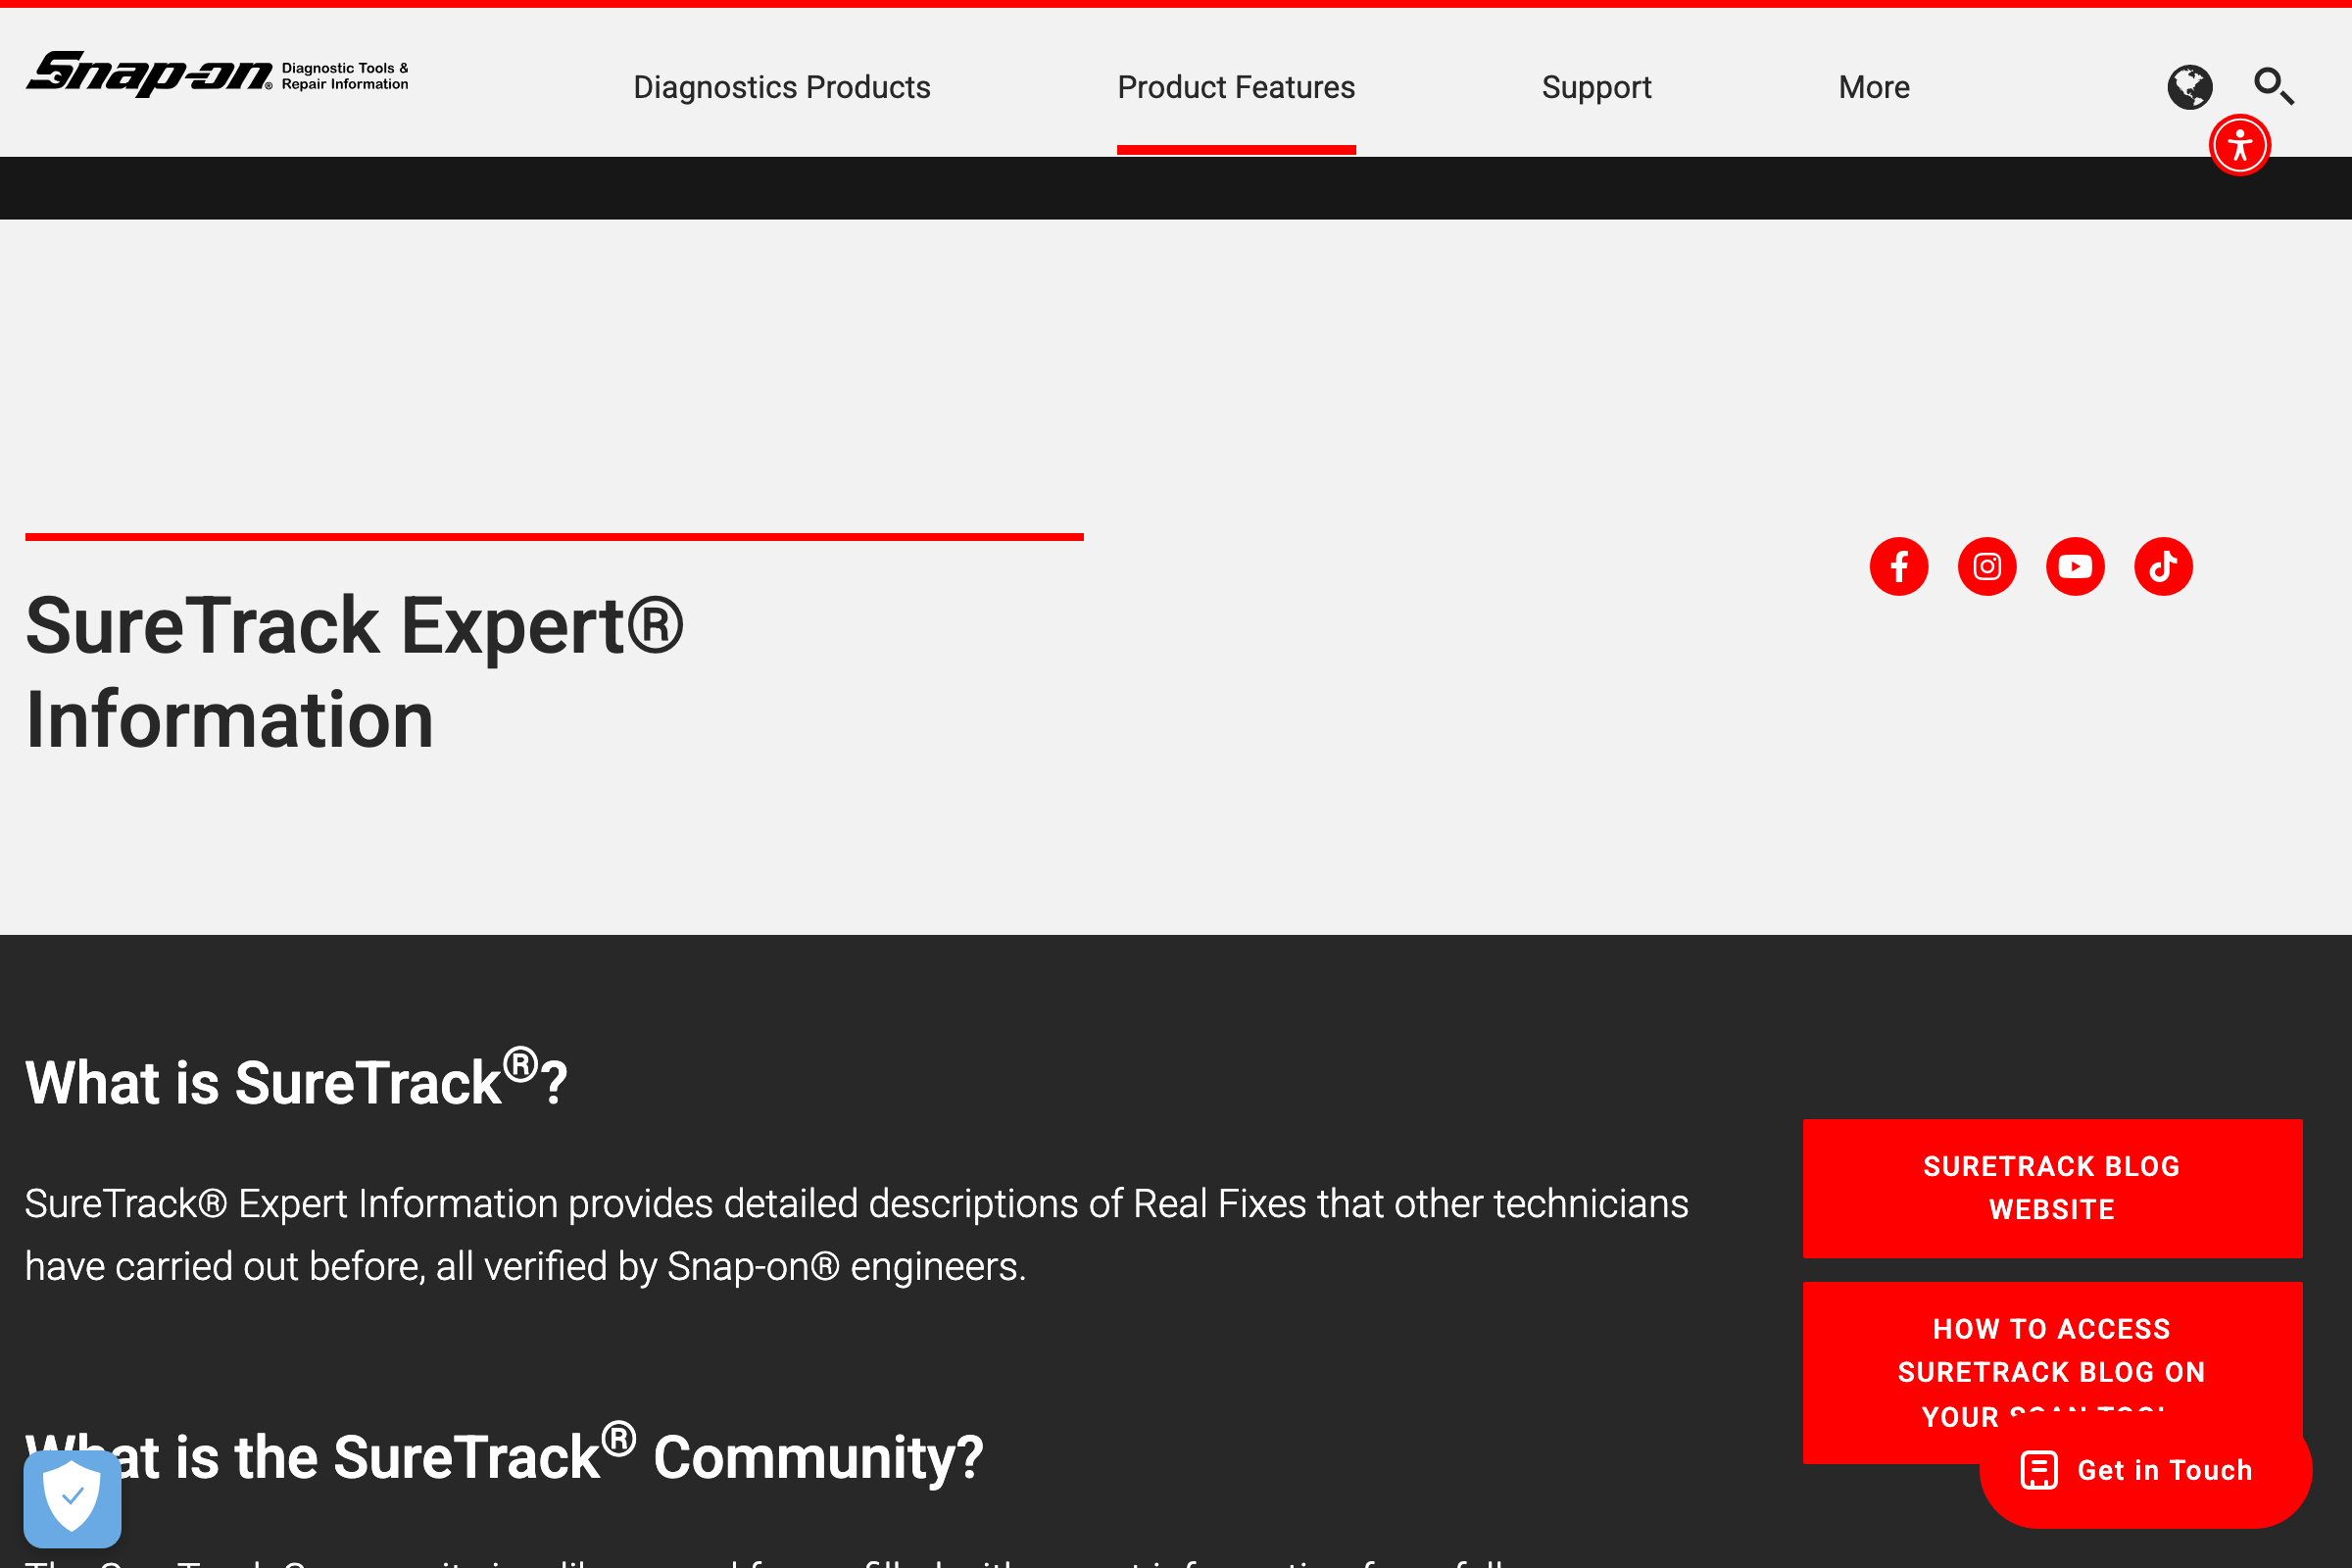Expand the More menu
2352x1568 pixels.
[x=1874, y=87]
